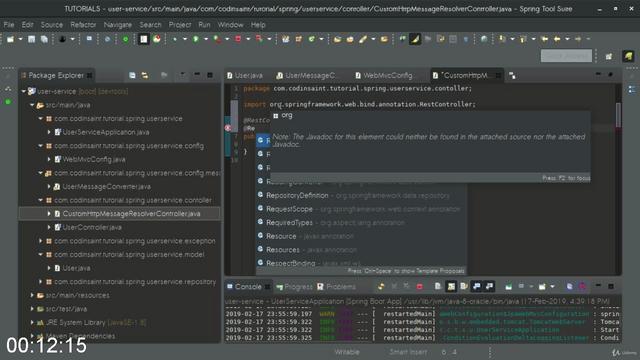Image resolution: width=640 pixels, height=360 pixels.
Task: Switch to the WebMvcConfig editor tab
Action: [384, 76]
